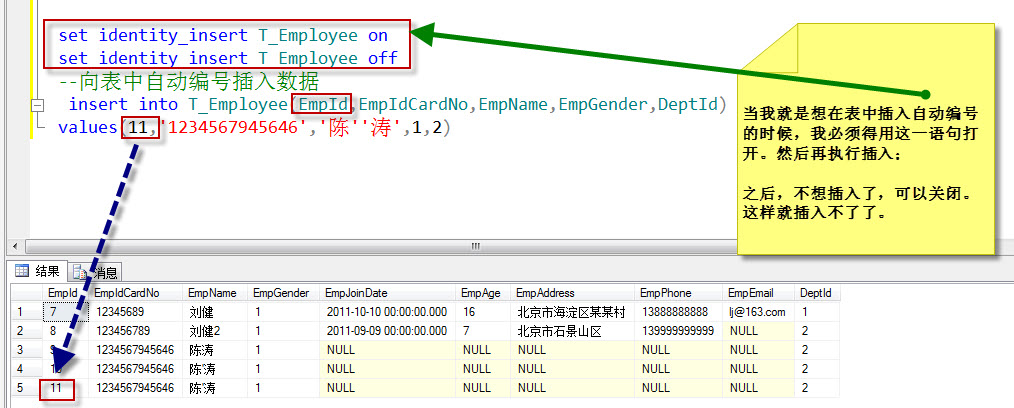The height and width of the screenshot is (408, 1014).
Task: Switch to the 结果 results tab
Action: pos(37,270)
